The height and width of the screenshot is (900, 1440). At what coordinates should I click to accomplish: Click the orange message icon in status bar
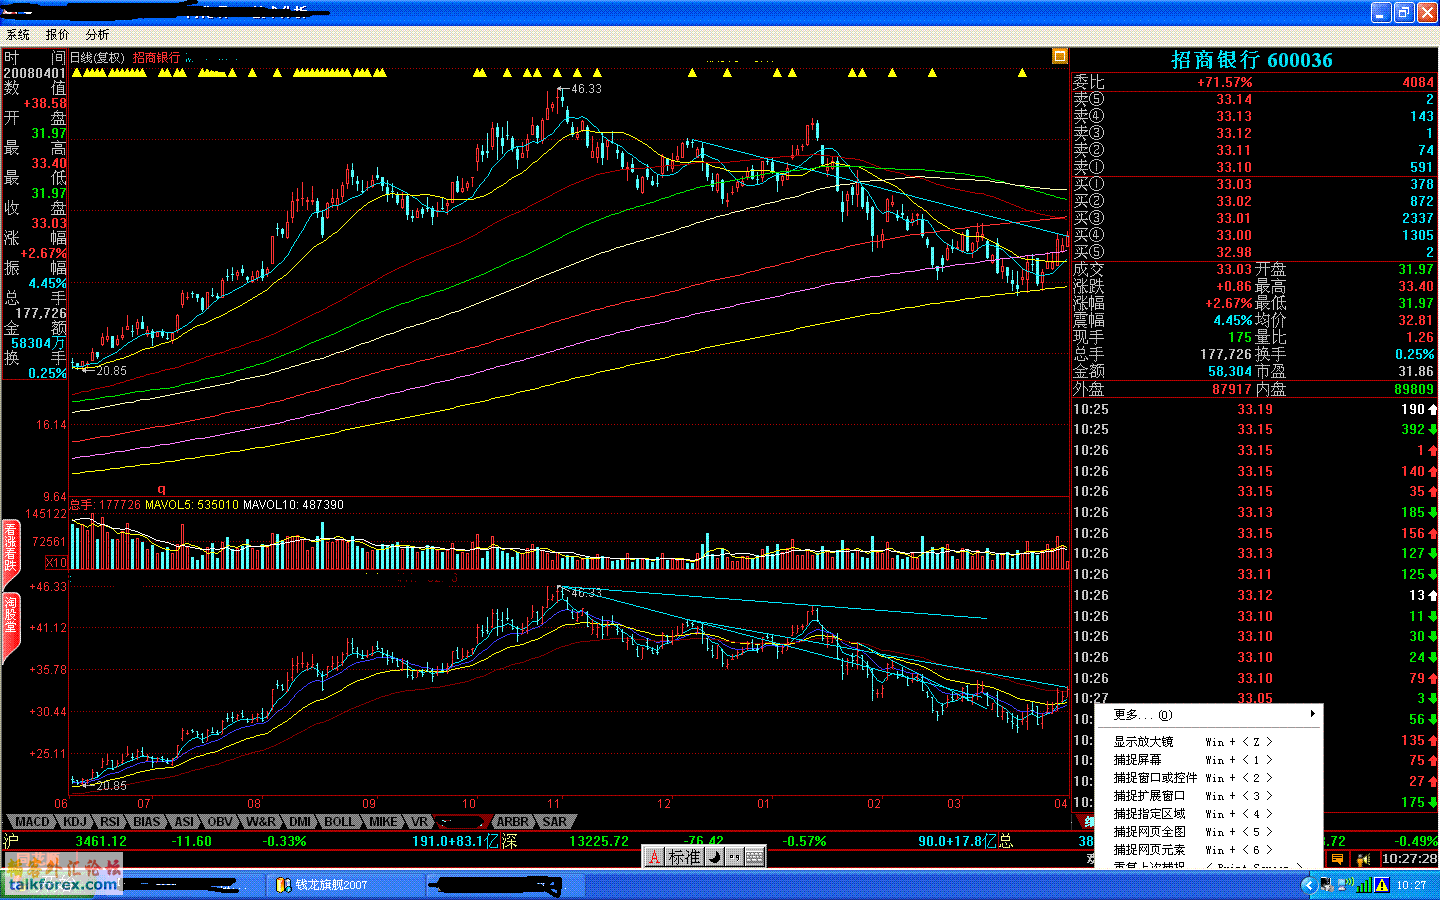click(1337, 859)
